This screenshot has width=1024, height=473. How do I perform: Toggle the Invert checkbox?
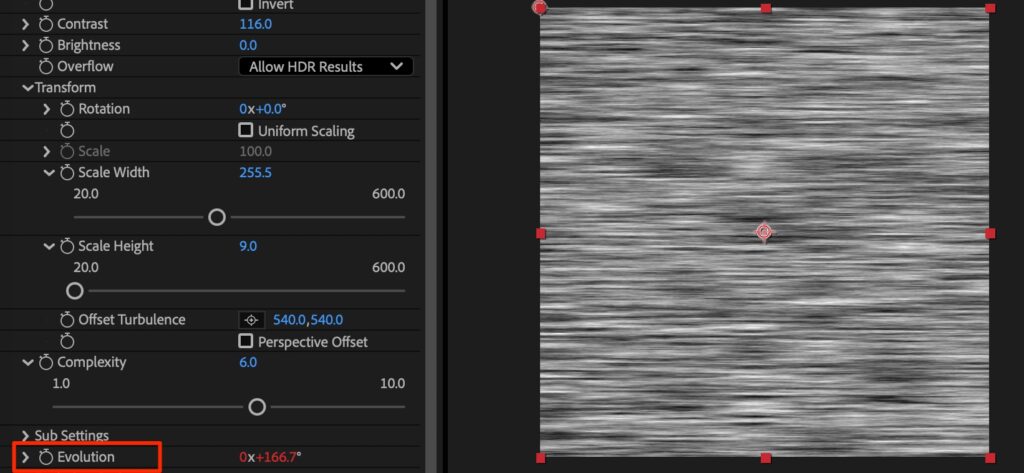click(245, 4)
